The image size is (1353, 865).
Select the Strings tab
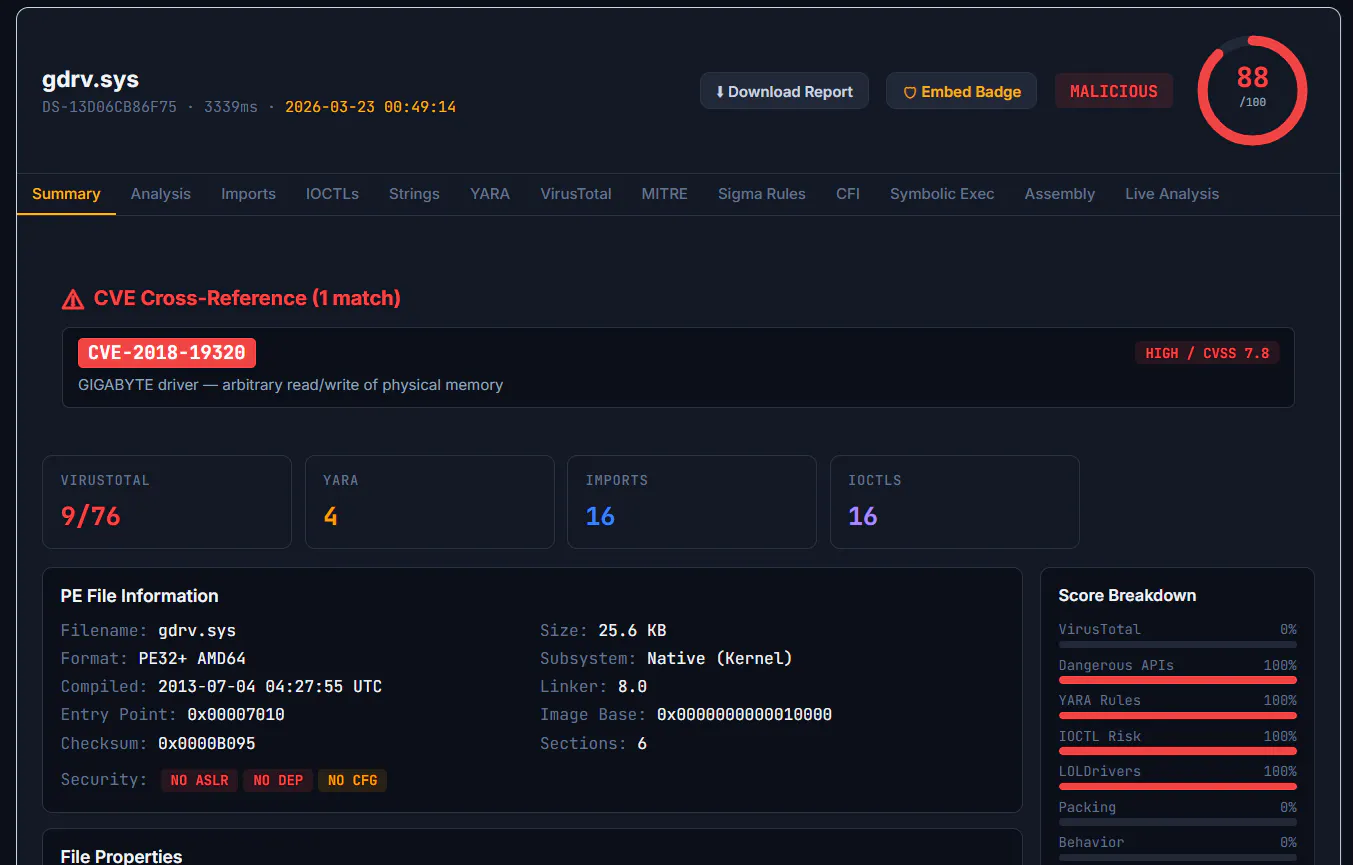414,194
